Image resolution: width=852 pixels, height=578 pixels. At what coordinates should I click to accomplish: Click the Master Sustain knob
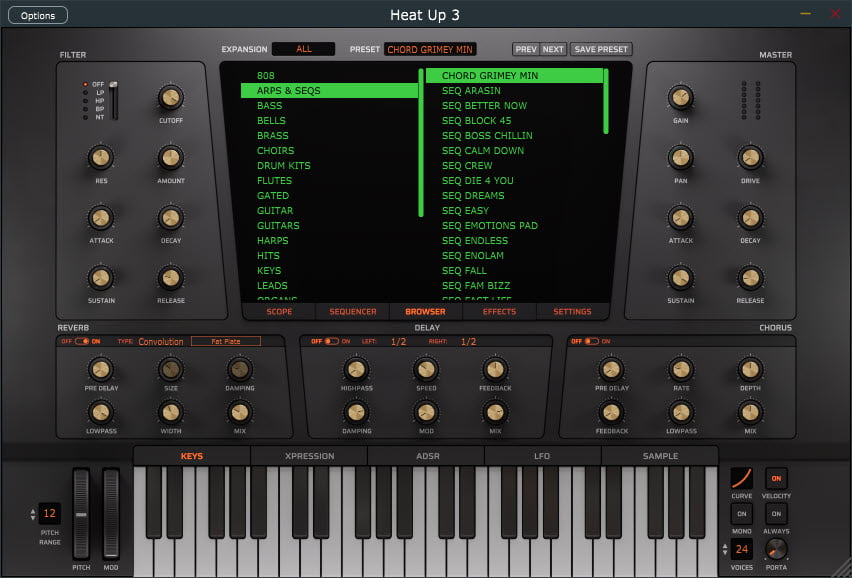[680, 278]
